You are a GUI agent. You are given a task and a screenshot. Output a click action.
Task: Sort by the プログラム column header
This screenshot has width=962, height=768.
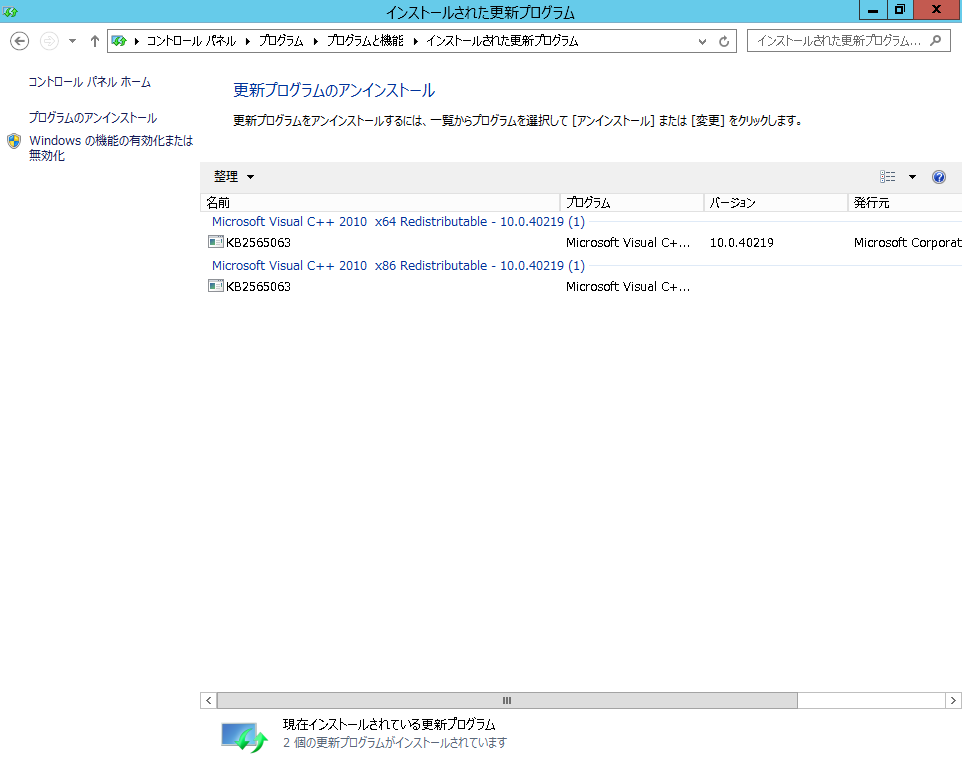pyautogui.click(x=631, y=202)
